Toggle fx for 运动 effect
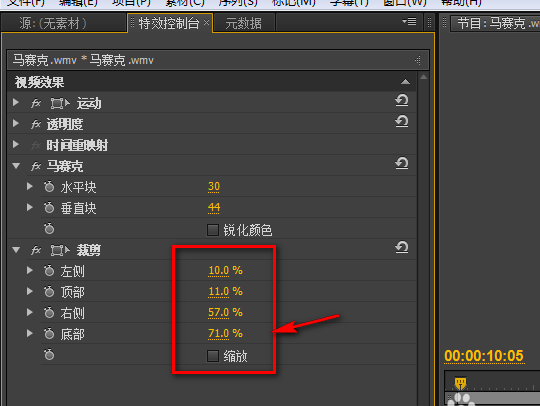Image resolution: width=540 pixels, height=406 pixels. tap(36, 103)
